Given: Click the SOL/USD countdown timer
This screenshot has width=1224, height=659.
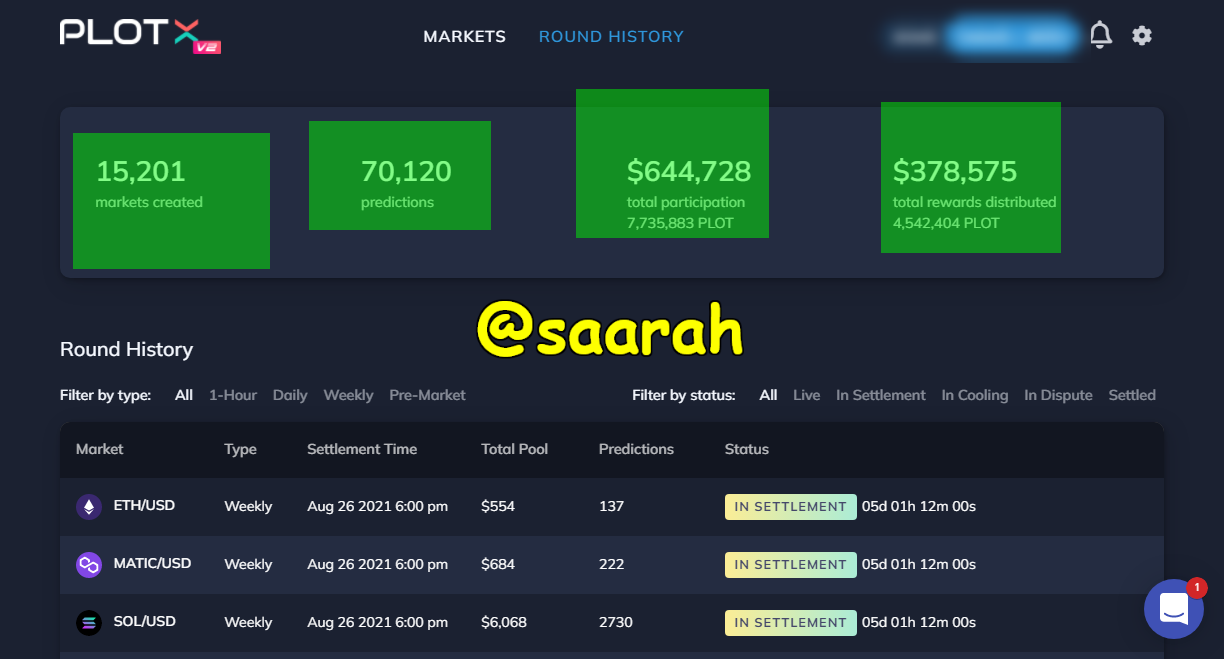Looking at the screenshot, I should tap(919, 623).
